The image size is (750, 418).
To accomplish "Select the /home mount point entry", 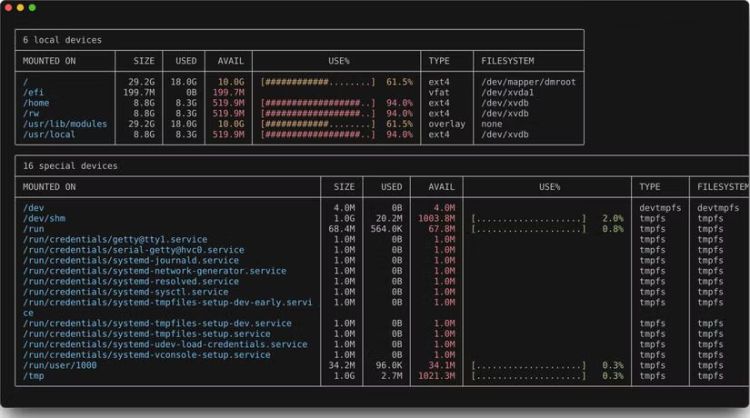I will coord(36,103).
